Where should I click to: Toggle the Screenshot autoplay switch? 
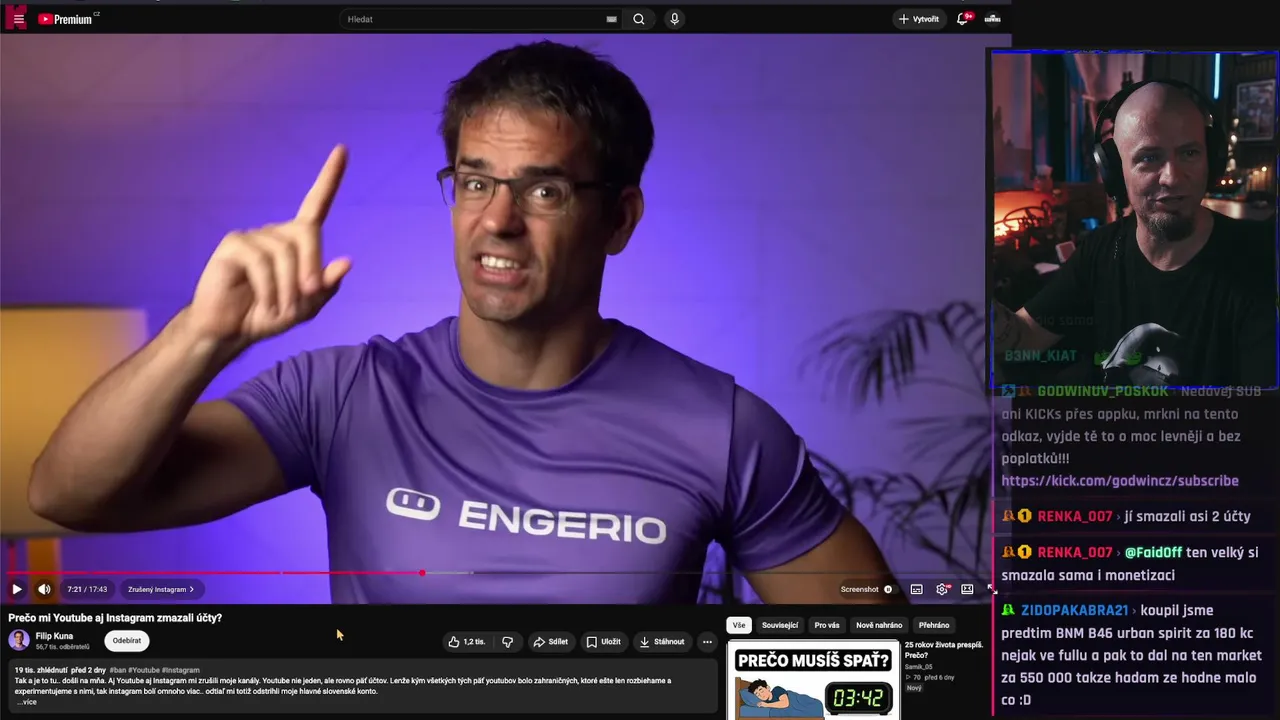point(888,589)
